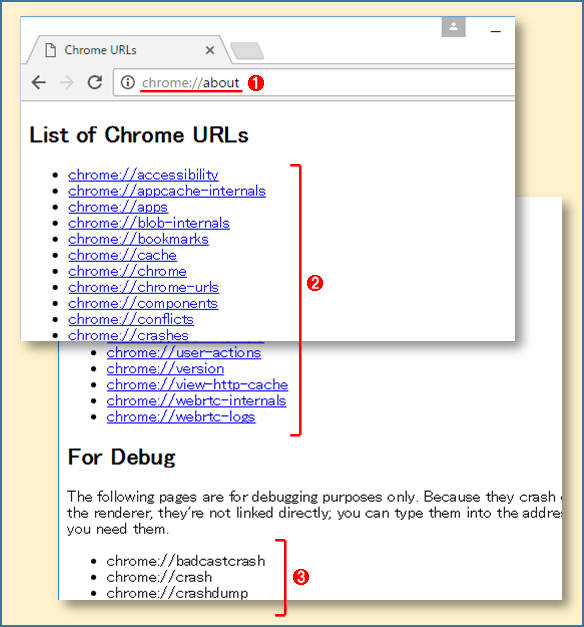Open chrome://webrtc-internals link
Screen dimensions: 584x627
(196, 401)
